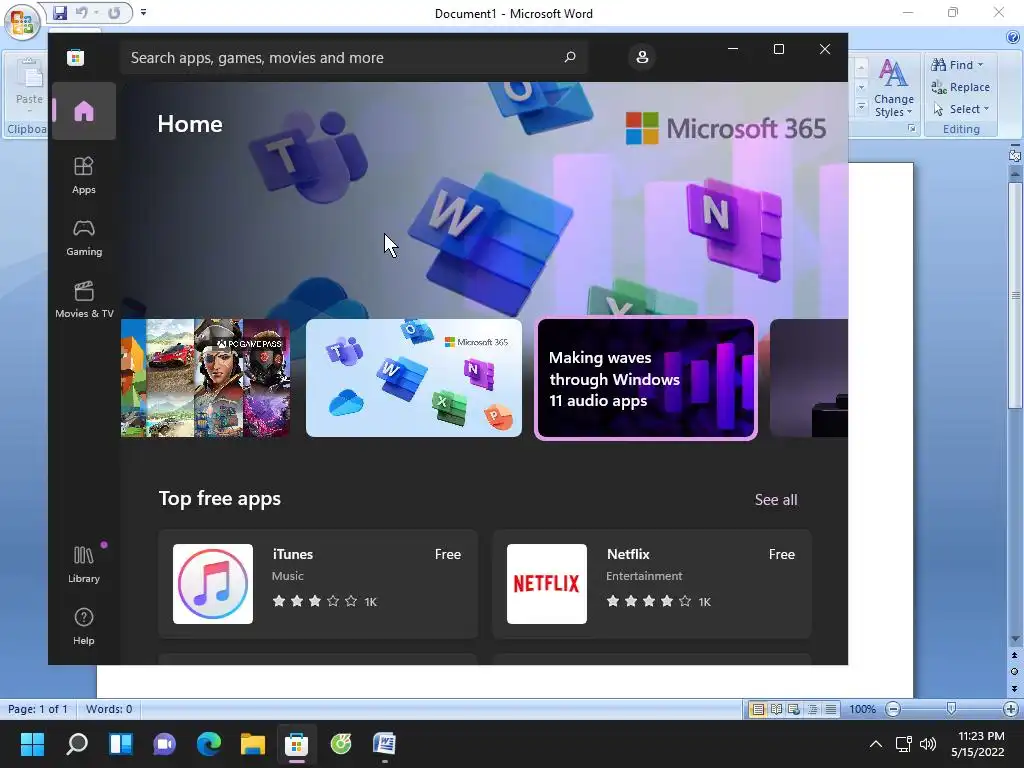Customize Quick Access Toolbar dropdown arrow
The image size is (1024, 768).
[x=143, y=12]
